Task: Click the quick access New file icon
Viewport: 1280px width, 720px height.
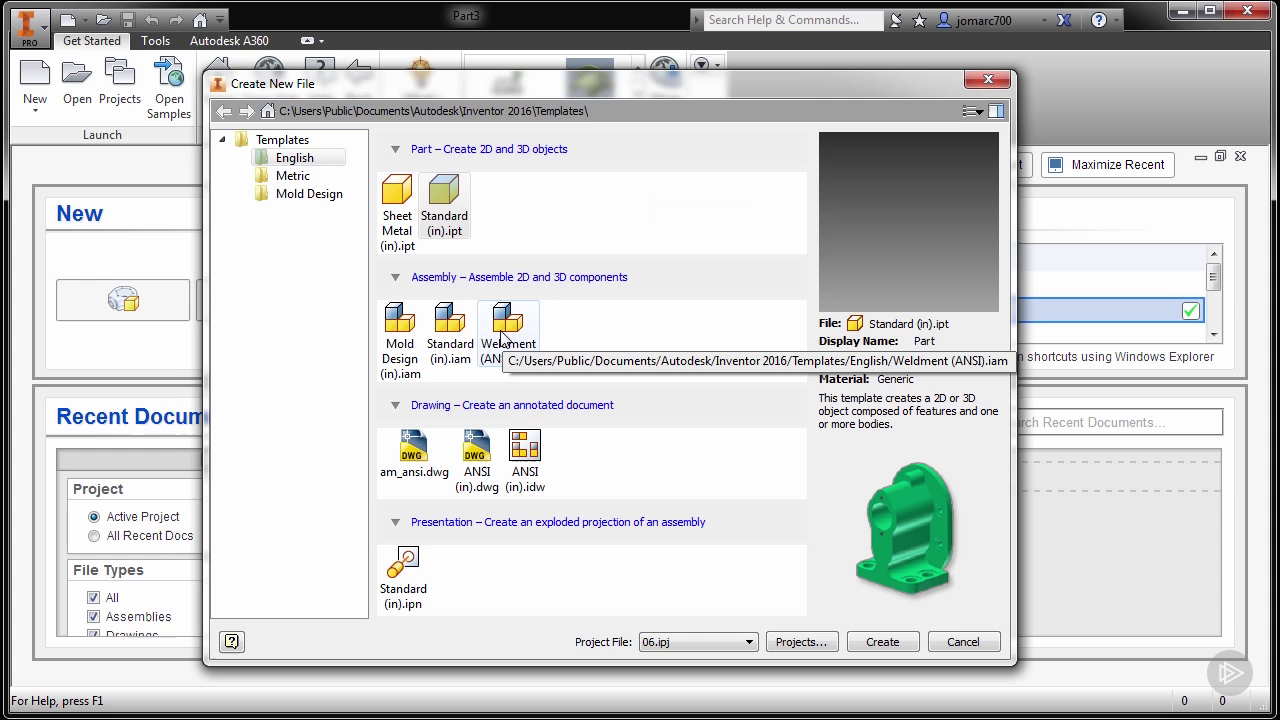Action: [67, 20]
